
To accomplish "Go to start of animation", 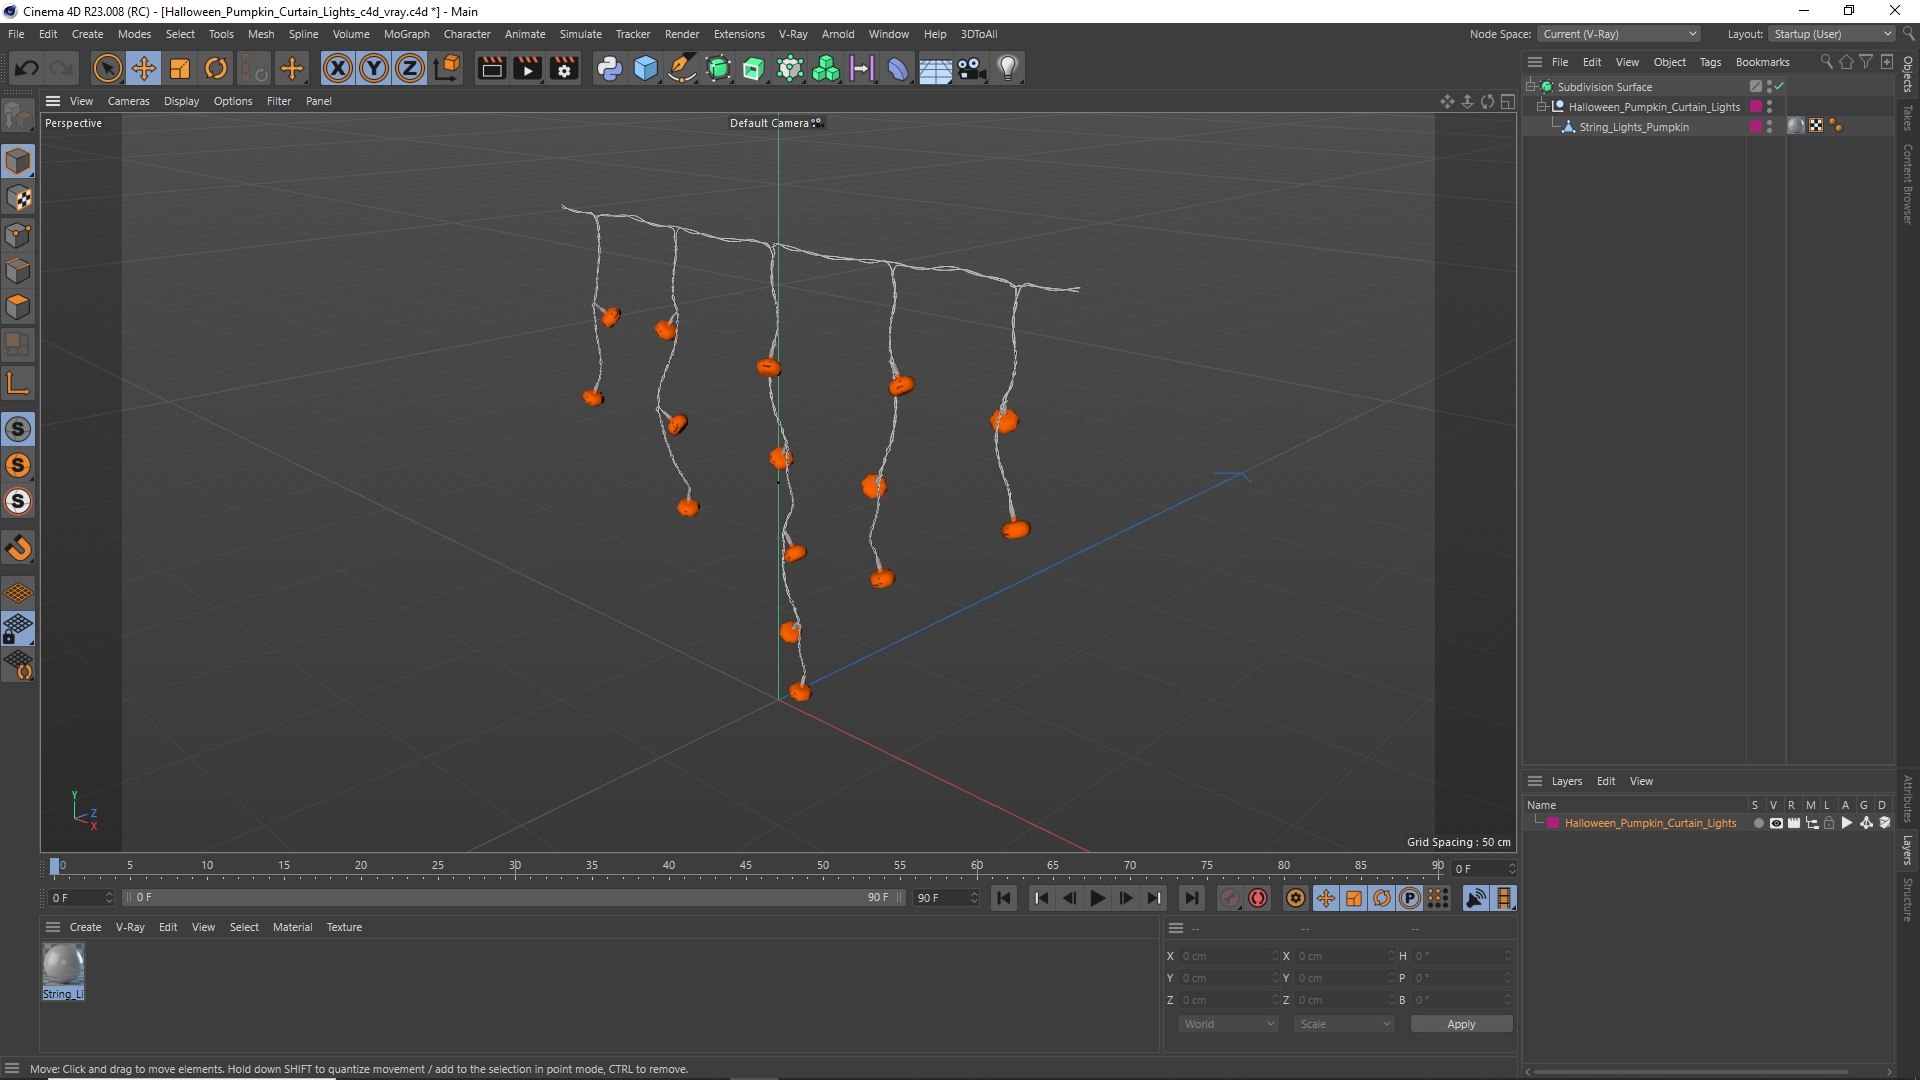I will click(x=1004, y=898).
